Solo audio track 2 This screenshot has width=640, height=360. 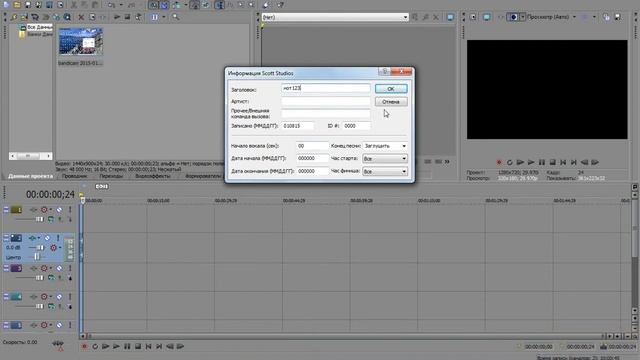click(x=58, y=238)
